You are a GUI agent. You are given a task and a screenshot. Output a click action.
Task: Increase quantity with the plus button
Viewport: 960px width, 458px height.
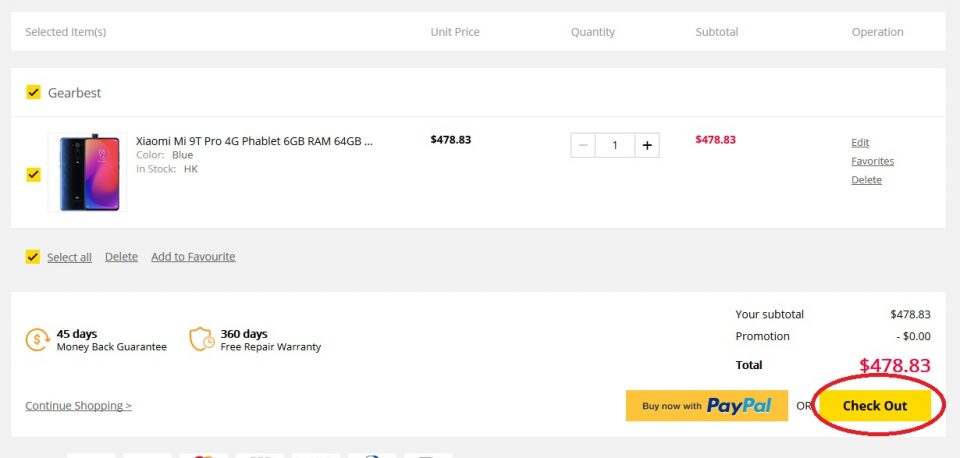coord(647,145)
